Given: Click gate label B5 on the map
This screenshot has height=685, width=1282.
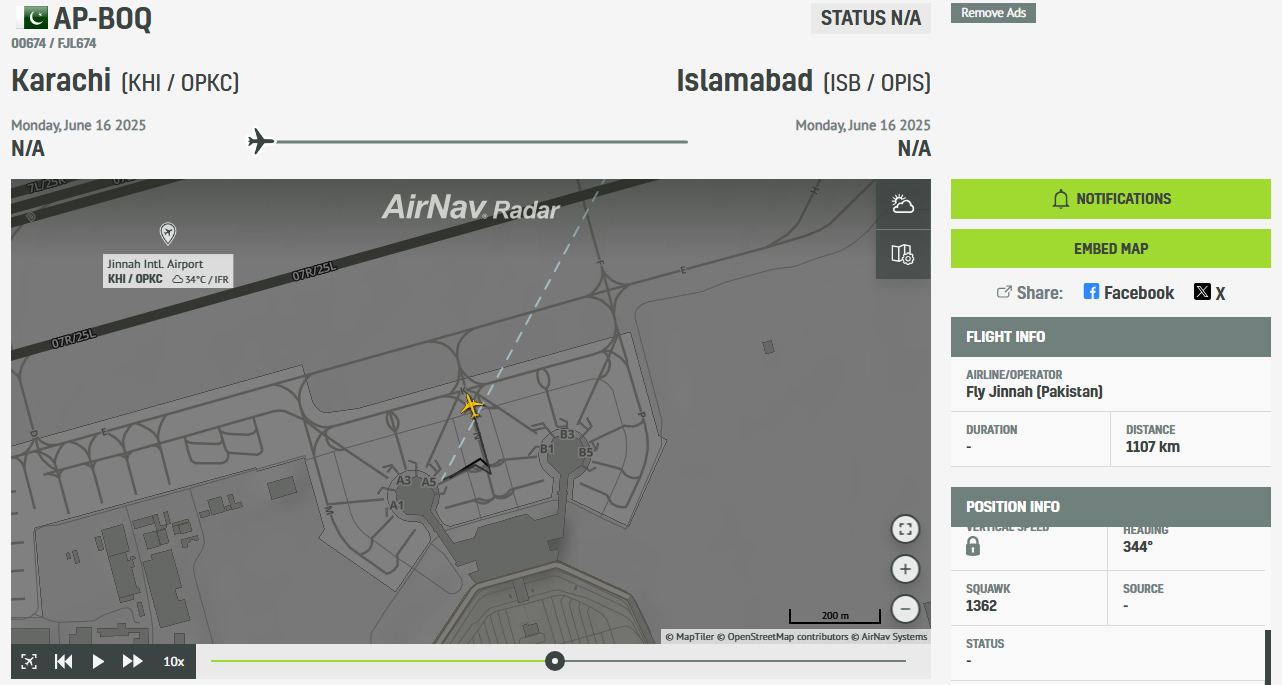Looking at the screenshot, I should coord(586,452).
